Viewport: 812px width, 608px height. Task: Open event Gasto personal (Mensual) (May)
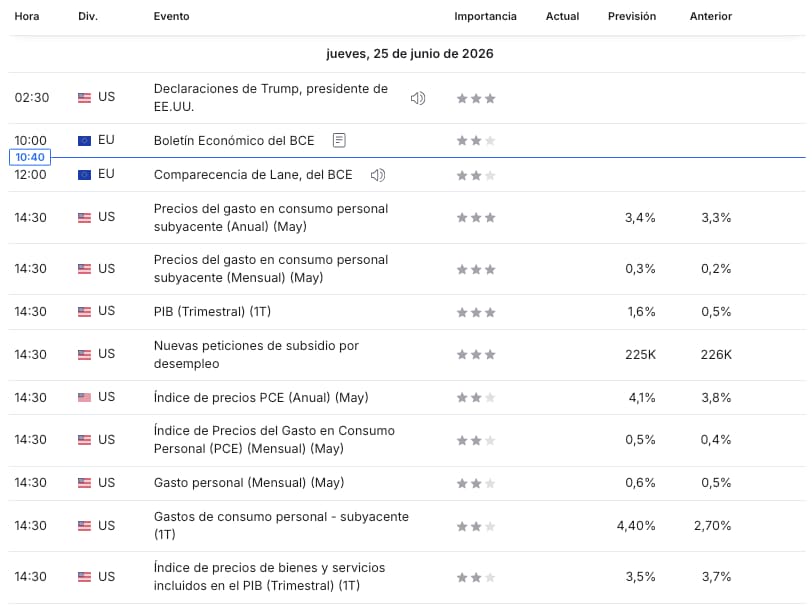point(249,483)
